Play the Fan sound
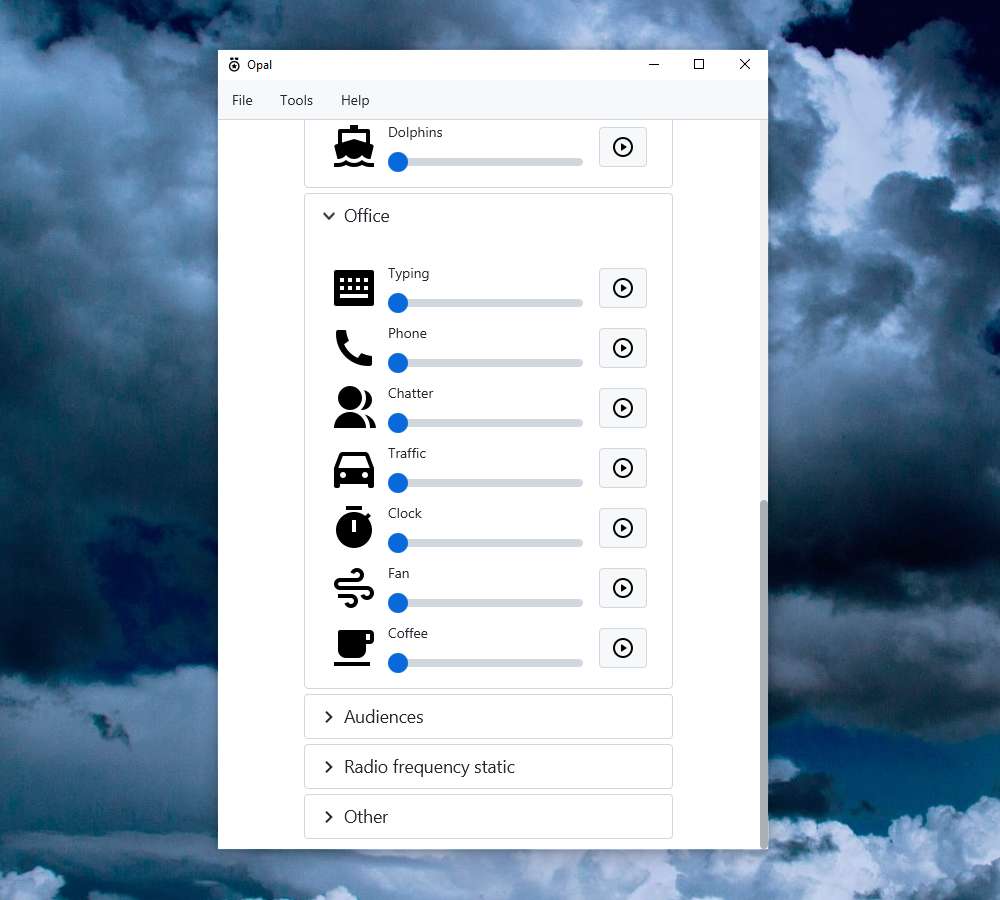The image size is (1000, 900). point(622,588)
